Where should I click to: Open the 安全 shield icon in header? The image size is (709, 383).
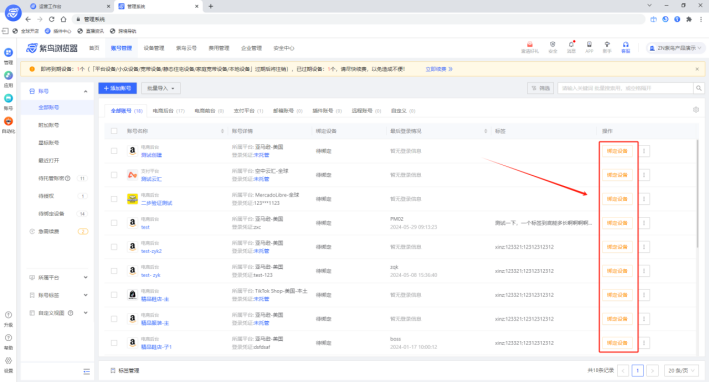point(553,44)
